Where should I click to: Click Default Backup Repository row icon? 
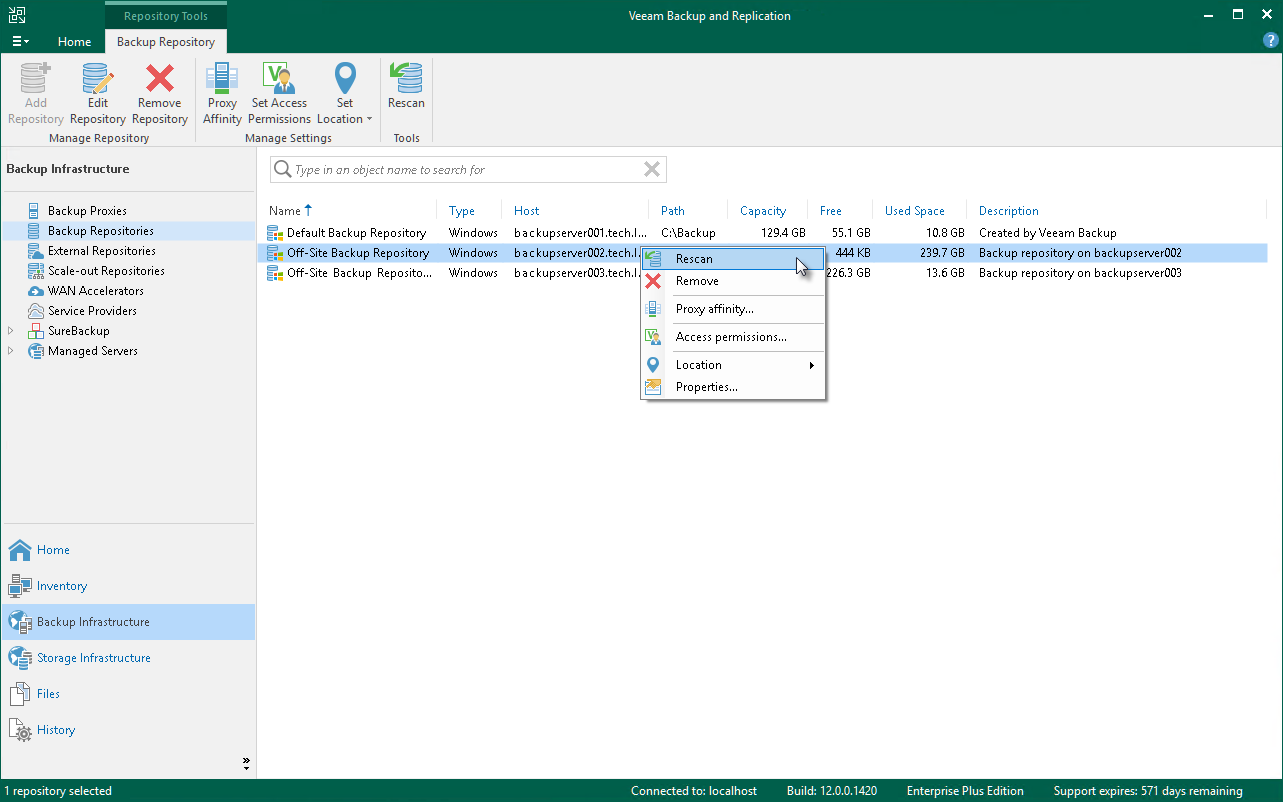click(x=275, y=233)
